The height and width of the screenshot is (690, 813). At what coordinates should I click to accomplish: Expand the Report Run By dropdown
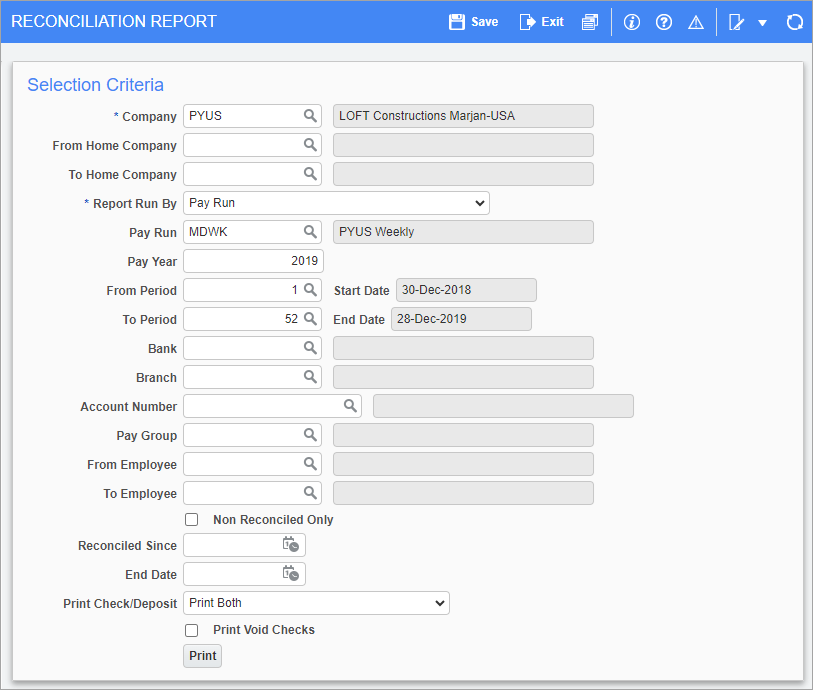(336, 203)
